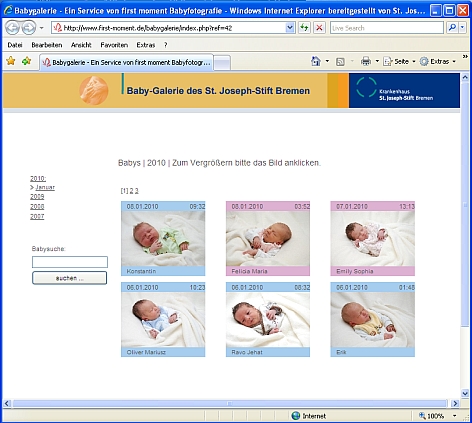Viewport: 472px width, 423px height.
Task: Click the horizontal scrollbar thumb
Action: (x=229, y=403)
